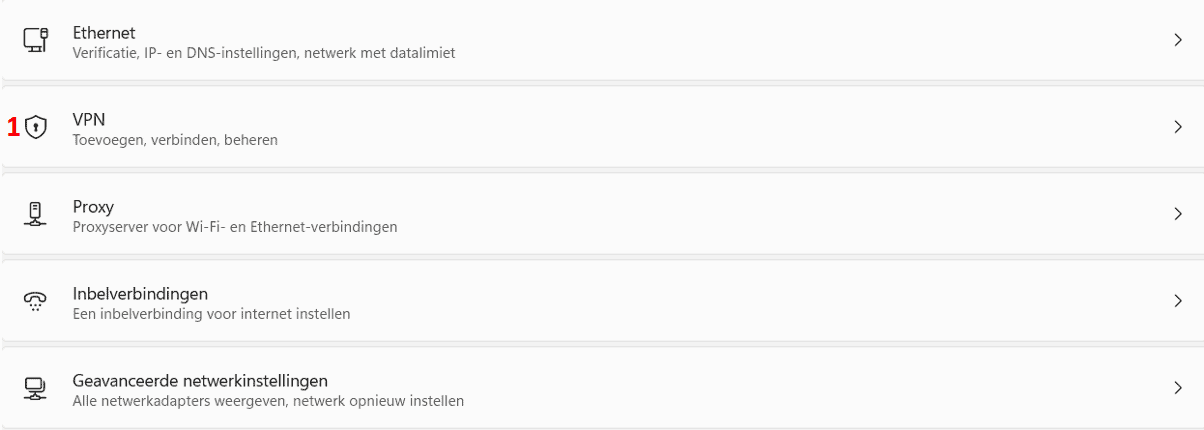Image resolution: width=1204 pixels, height=430 pixels.
Task: Click 'Een inbelverbinding voor internet instellen' text
Action: pyautogui.click(x=211, y=314)
